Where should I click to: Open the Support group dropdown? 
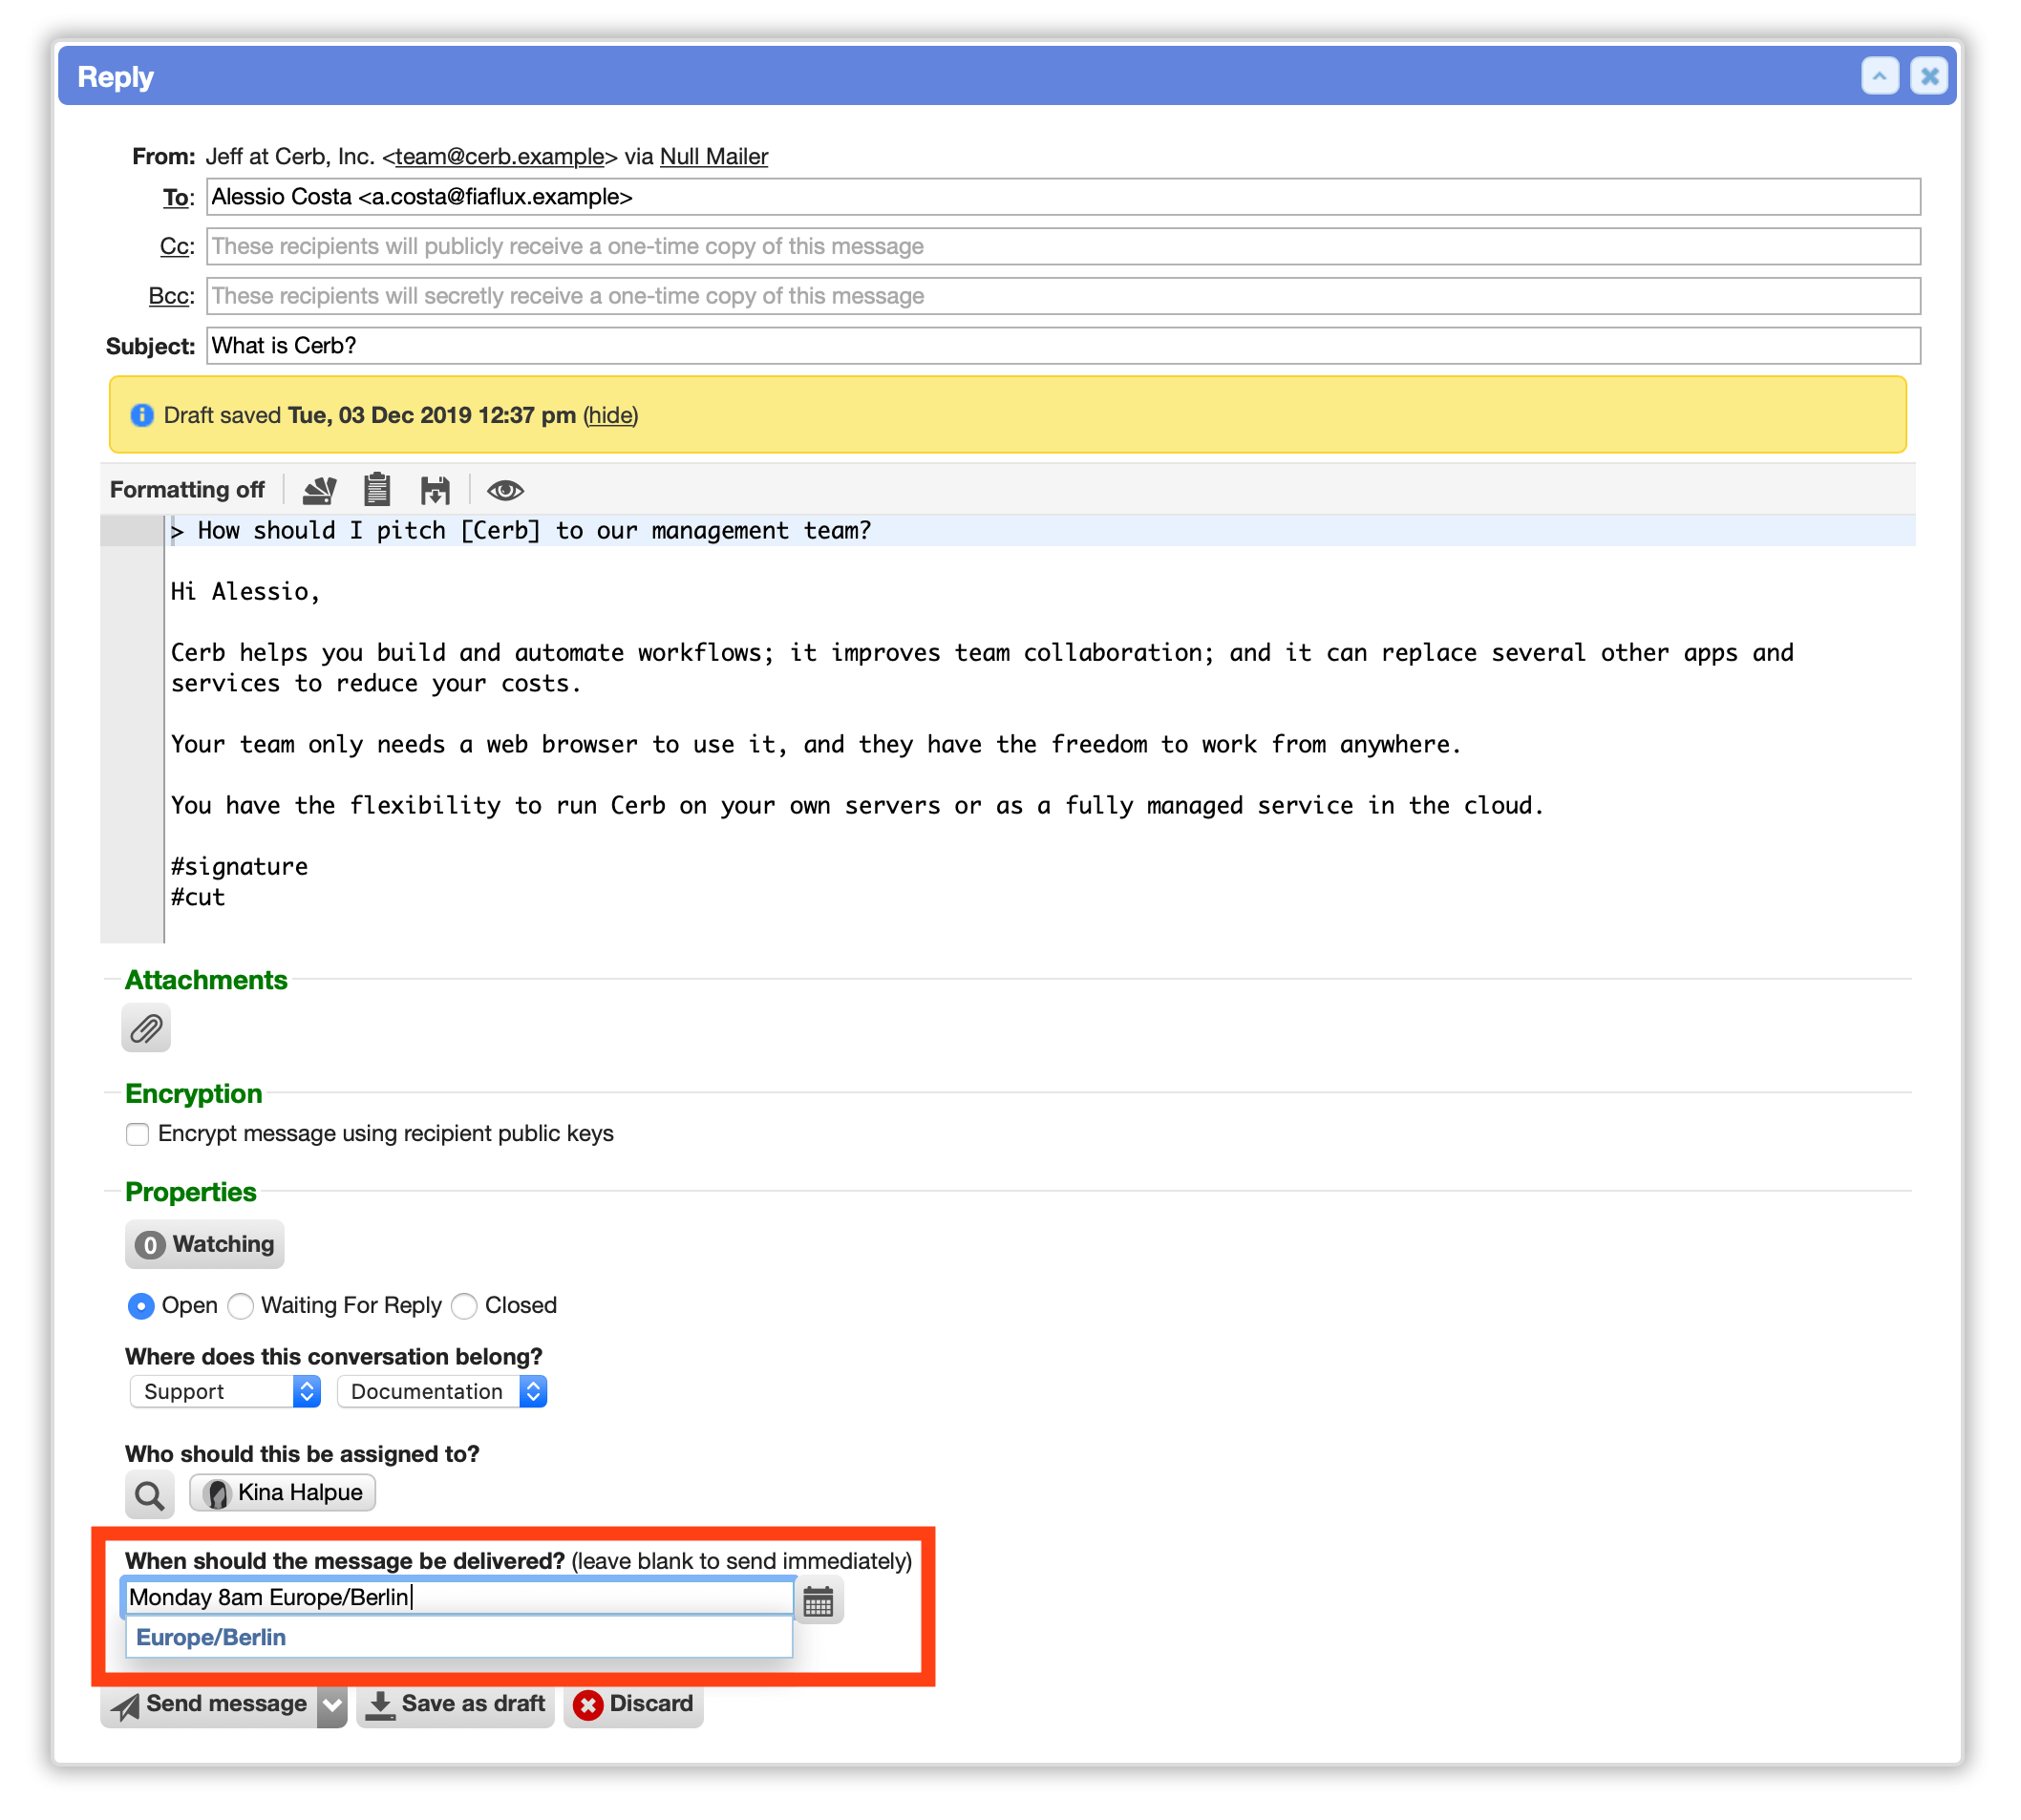click(225, 1392)
